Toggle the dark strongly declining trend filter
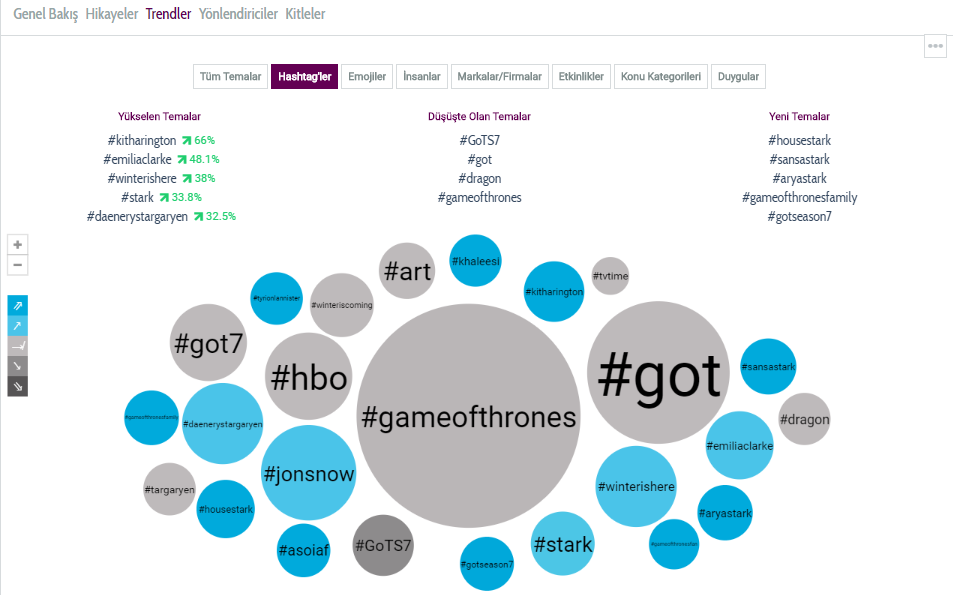The image size is (953, 595). pyautogui.click(x=18, y=386)
